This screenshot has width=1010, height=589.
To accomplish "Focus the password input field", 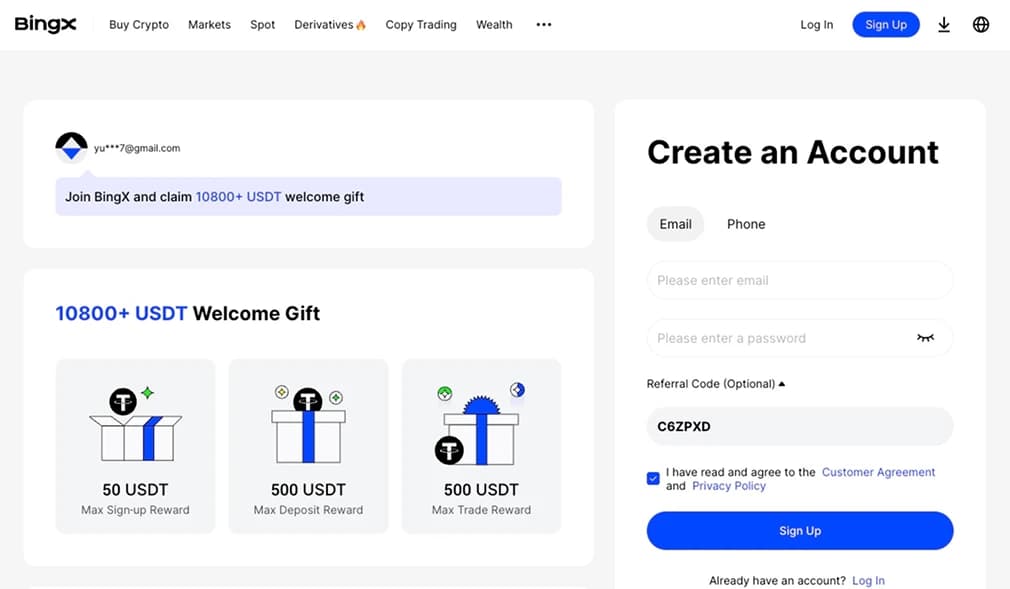I will [800, 338].
